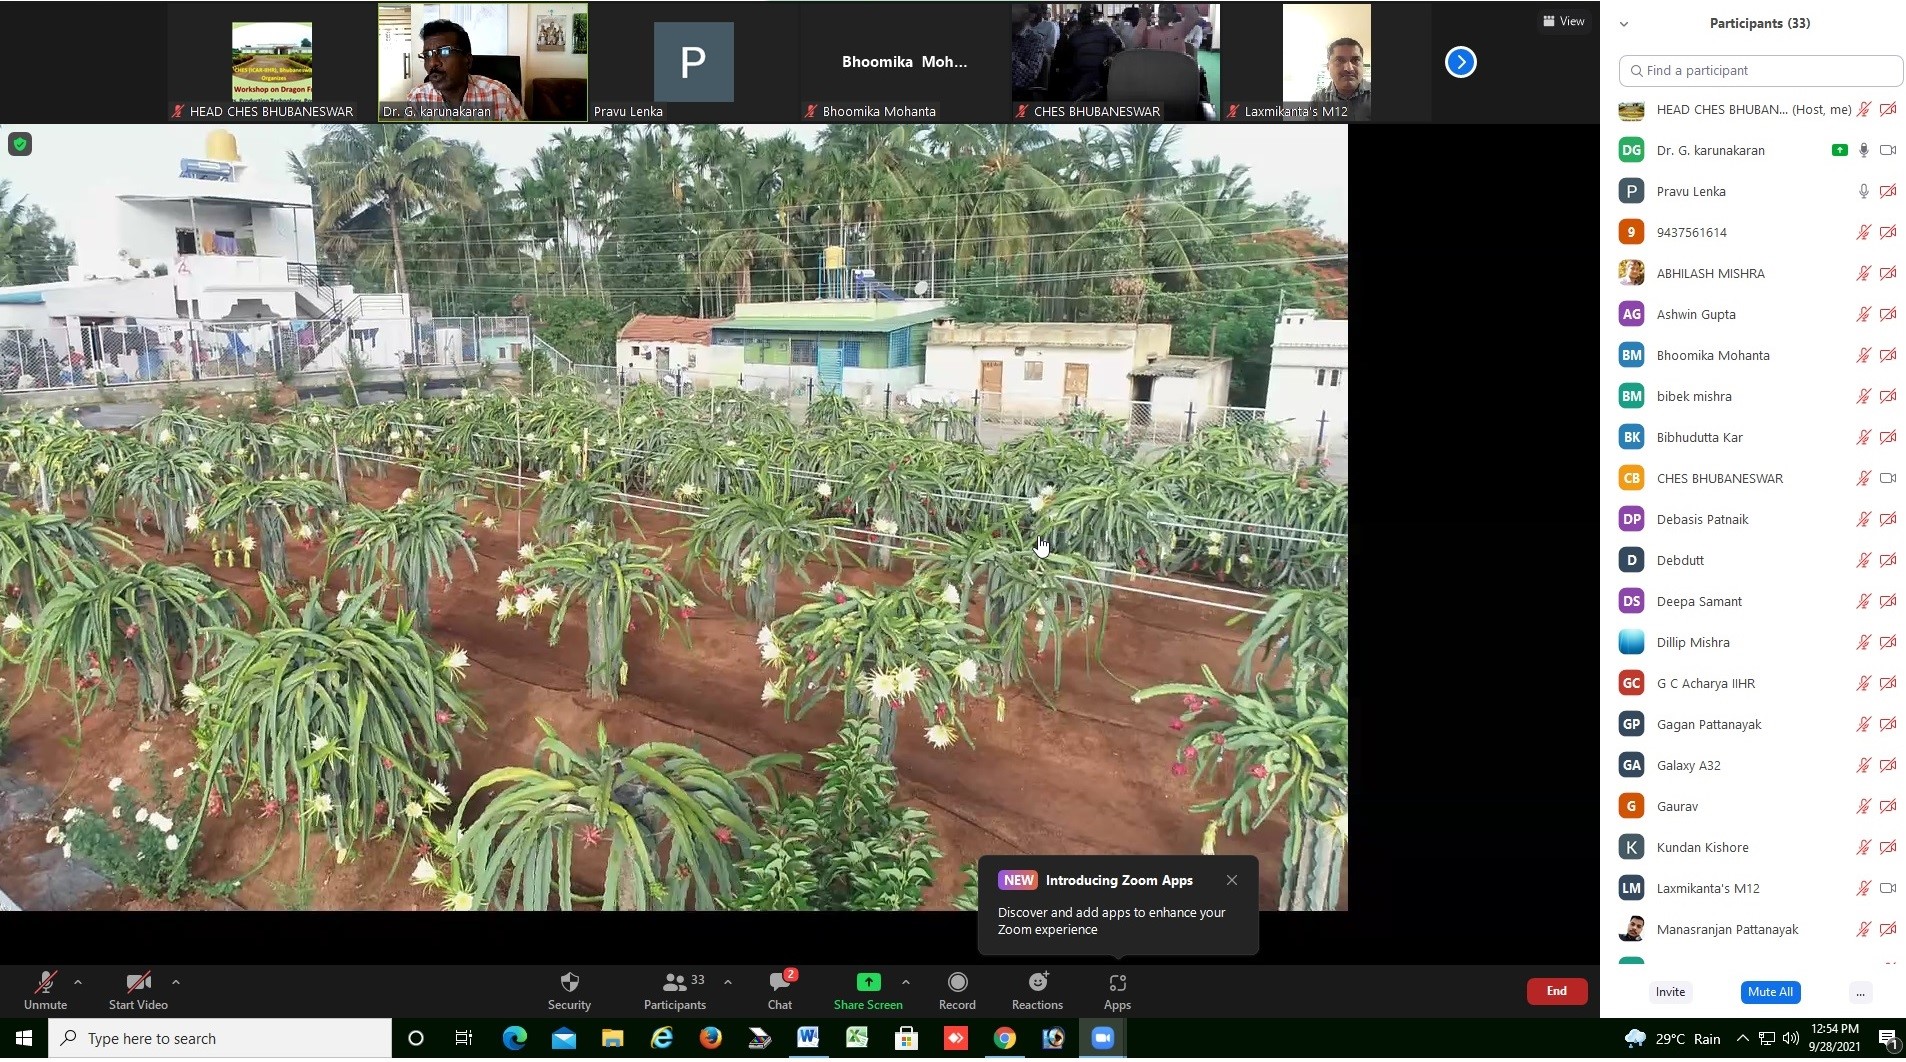Image resolution: width=1906 pixels, height=1062 pixels.
Task: Toggle Start Video on
Action: (x=138, y=989)
